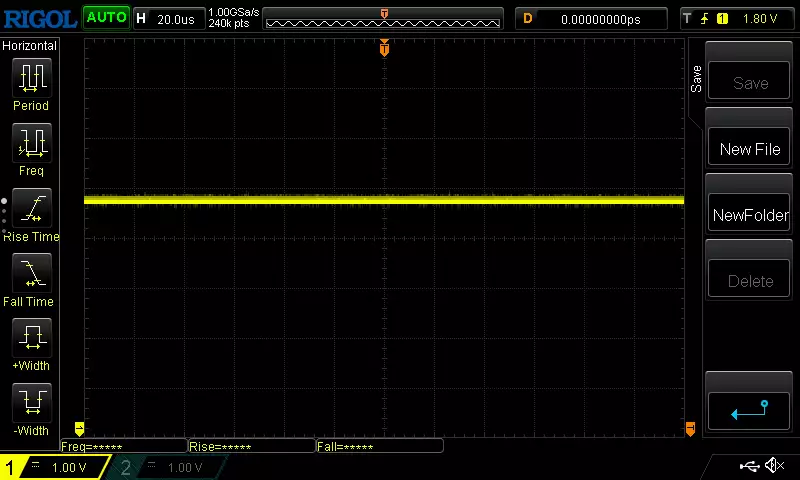Click the blue back arrow button

tap(748, 411)
